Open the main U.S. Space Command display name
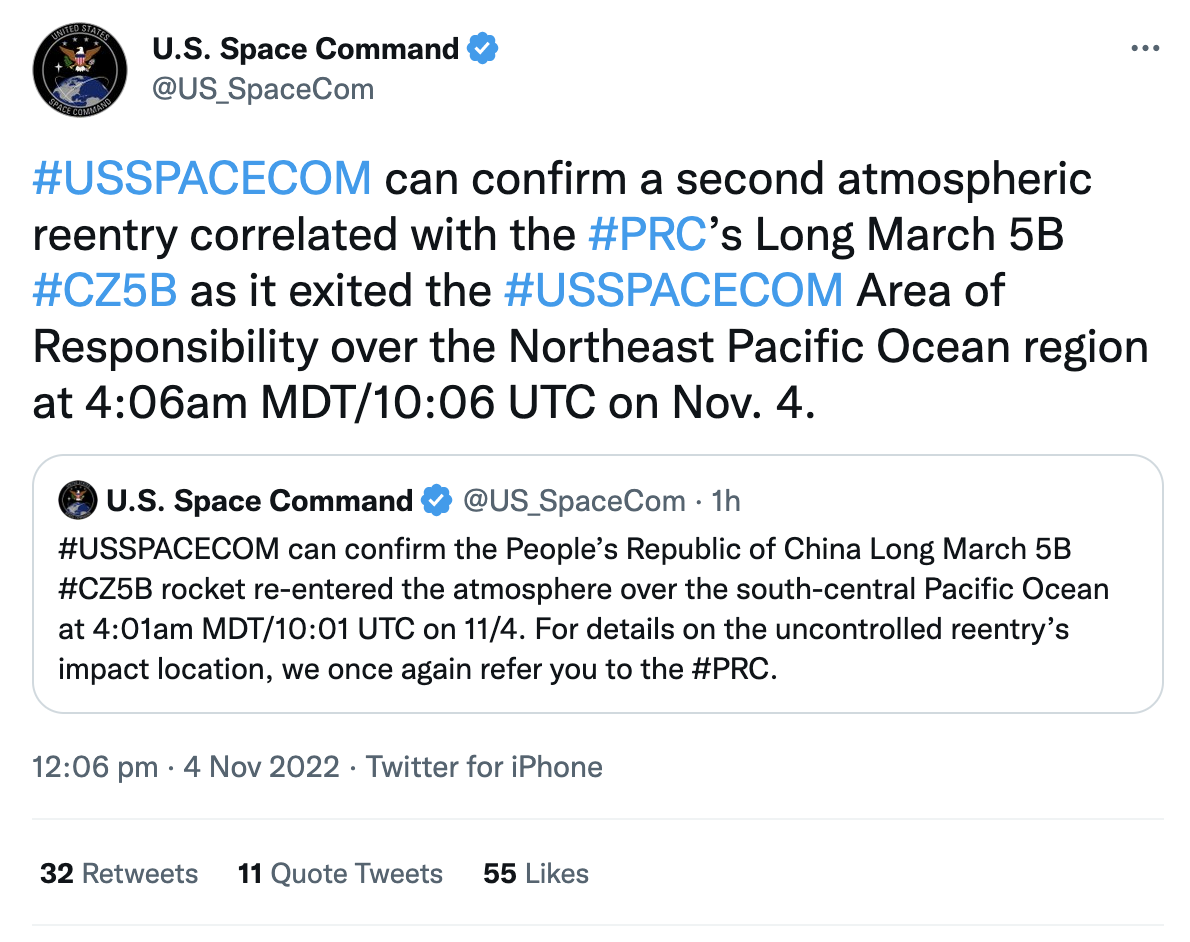Image resolution: width=1190 pixels, height=942 pixels. coord(305,49)
